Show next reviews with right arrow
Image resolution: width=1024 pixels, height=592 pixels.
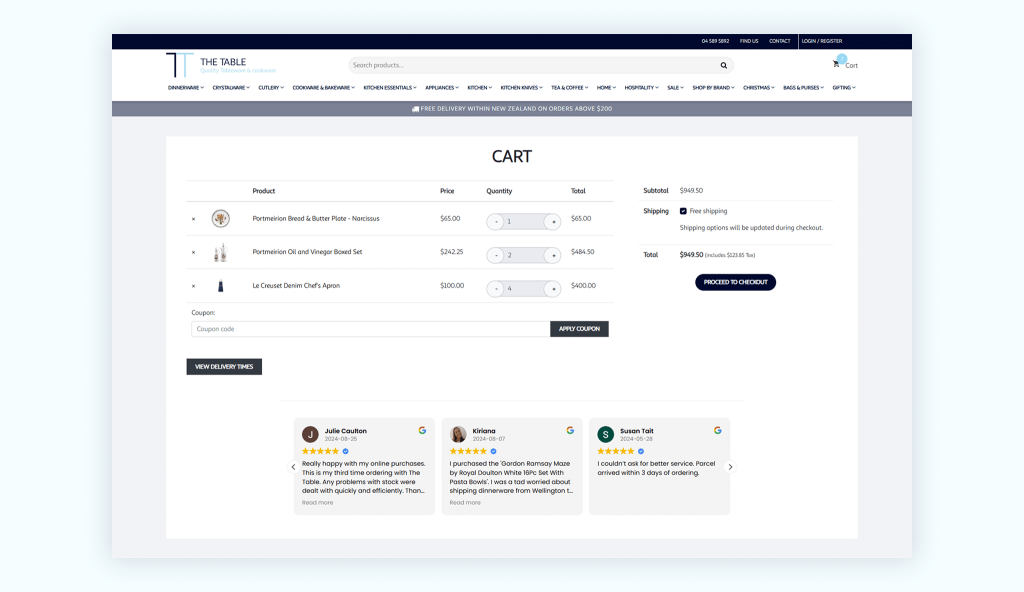(730, 467)
